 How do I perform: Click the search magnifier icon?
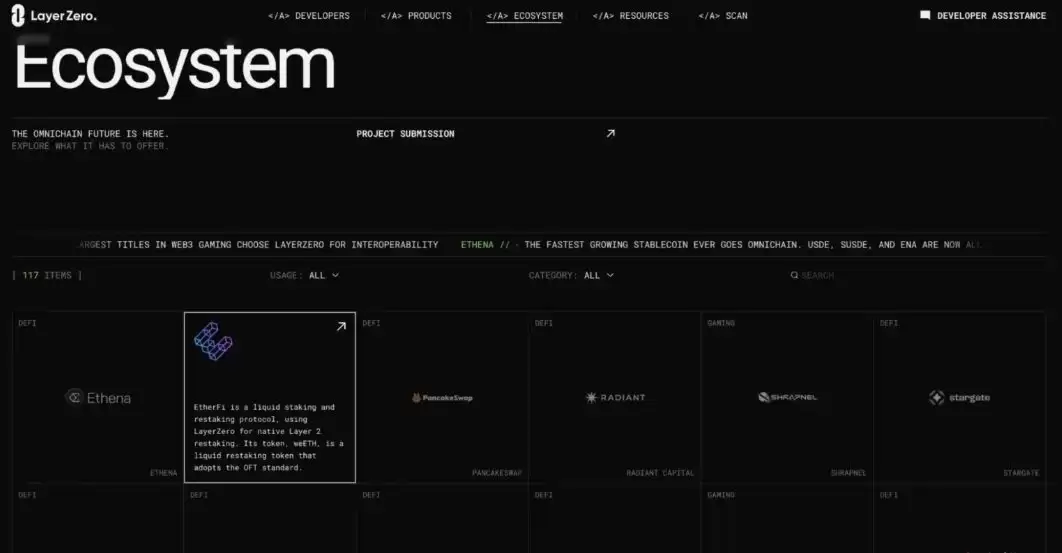(794, 275)
